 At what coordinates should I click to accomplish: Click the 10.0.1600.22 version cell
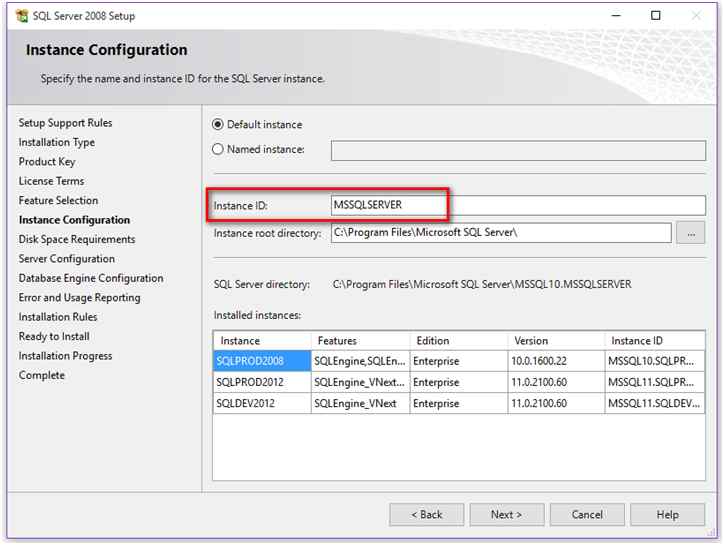[556, 361]
